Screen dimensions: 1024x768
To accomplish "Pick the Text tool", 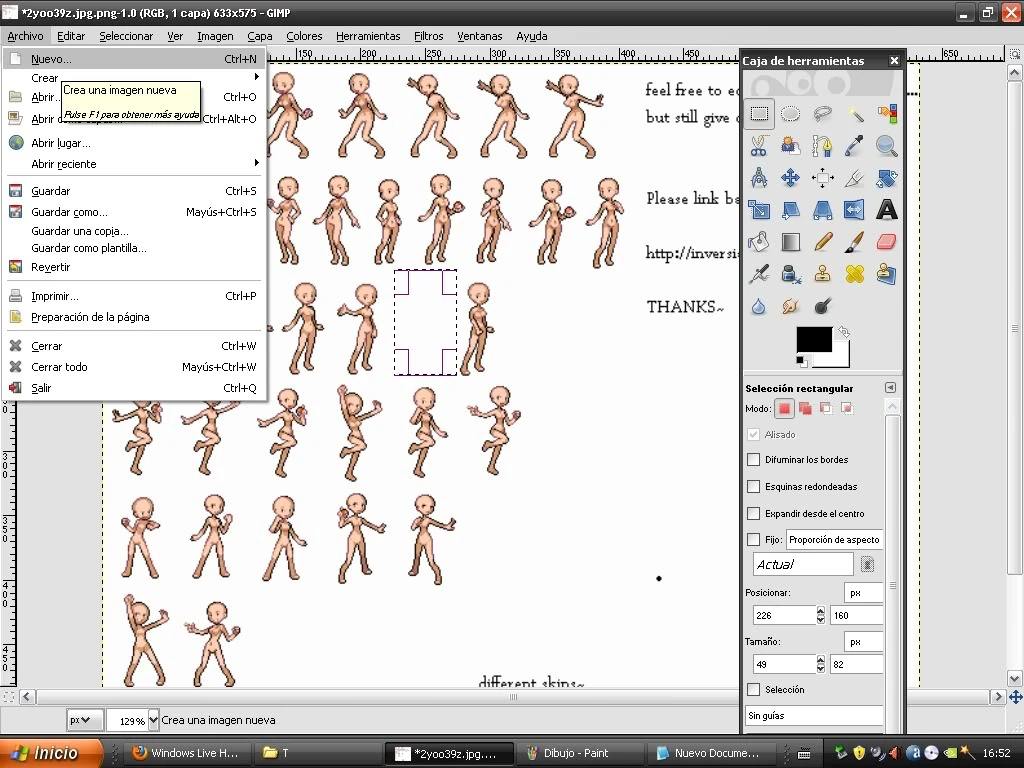I will 886,210.
